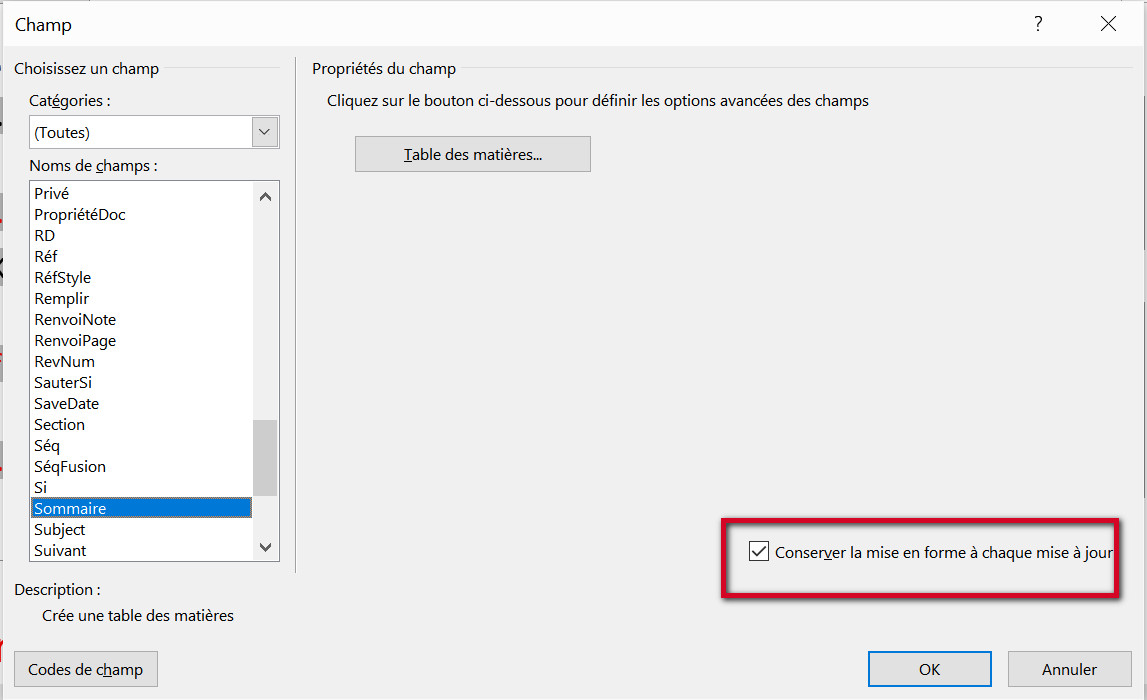
Task: Select SéqFusion in the list
Action: coord(70,467)
